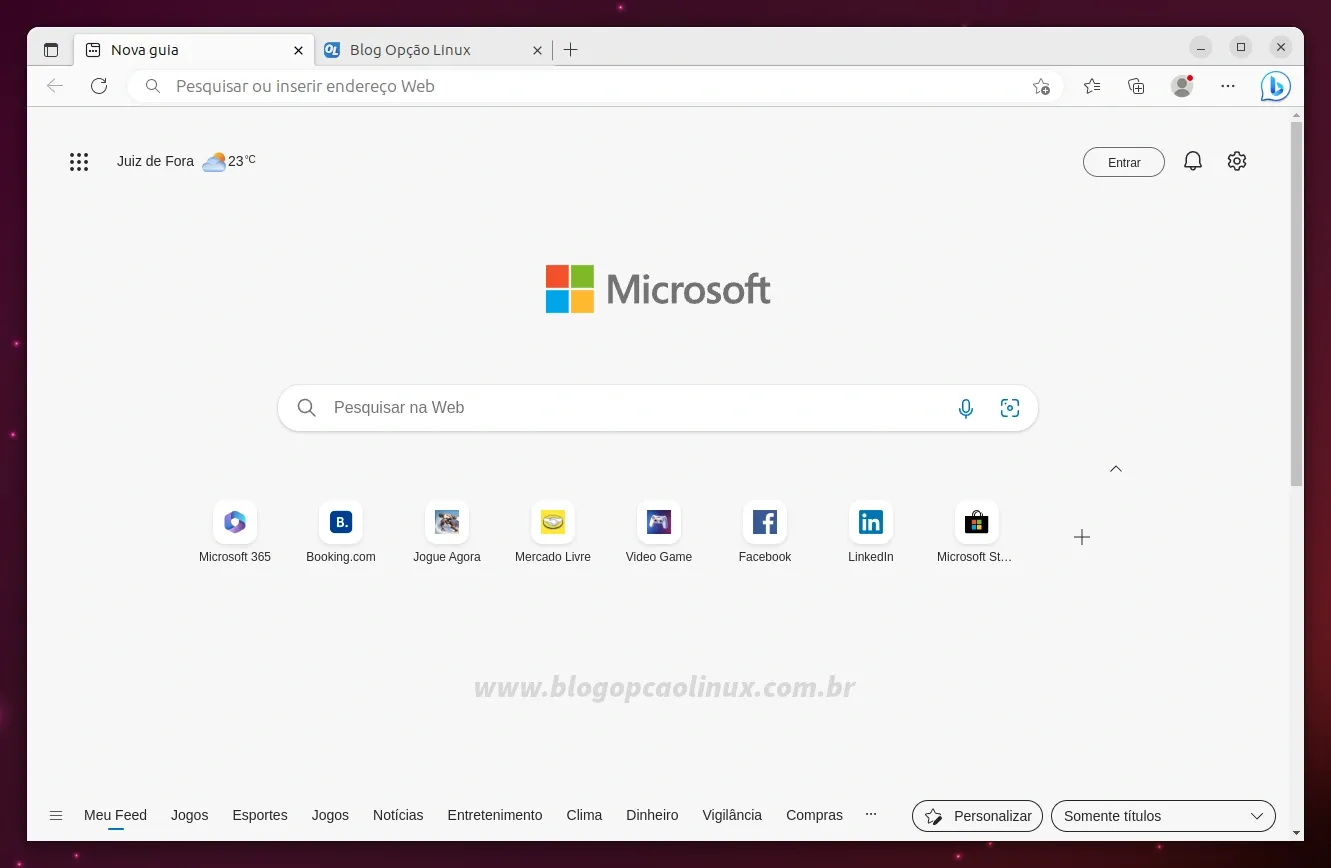Open Microsoft 365 quick link
Screen dimensions: 1331x868
[235, 533]
